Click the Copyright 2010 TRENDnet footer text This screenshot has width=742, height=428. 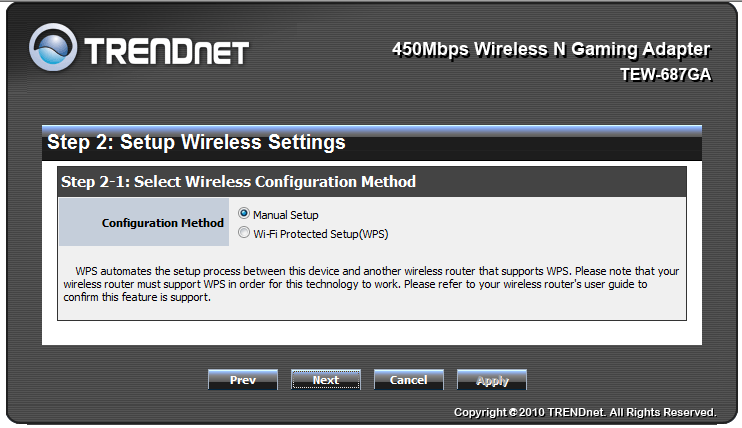pos(585,412)
